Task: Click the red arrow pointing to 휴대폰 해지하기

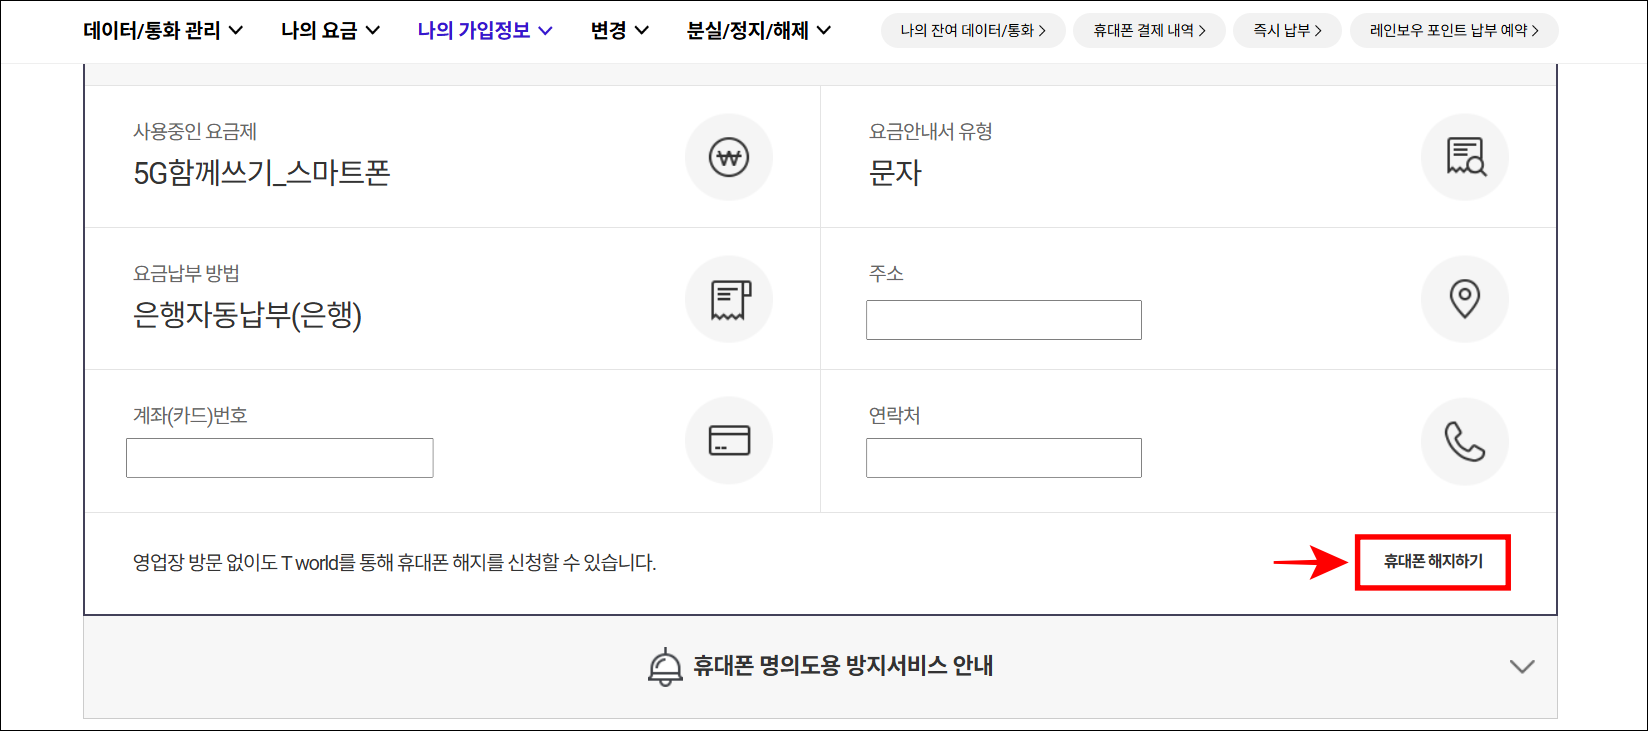Action: (1312, 563)
